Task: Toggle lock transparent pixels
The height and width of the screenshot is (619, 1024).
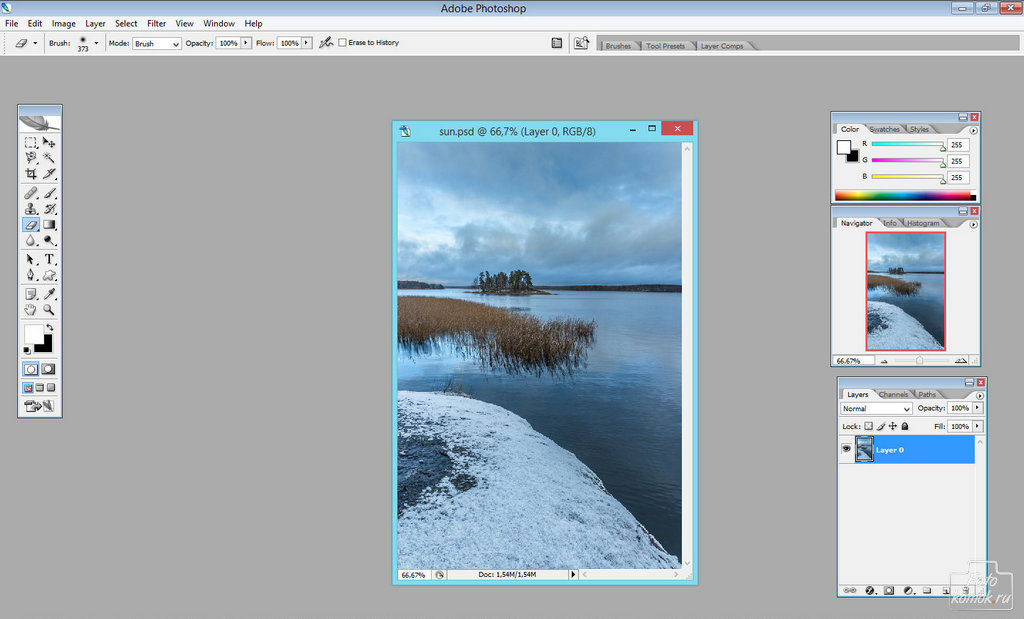Action: [x=869, y=426]
